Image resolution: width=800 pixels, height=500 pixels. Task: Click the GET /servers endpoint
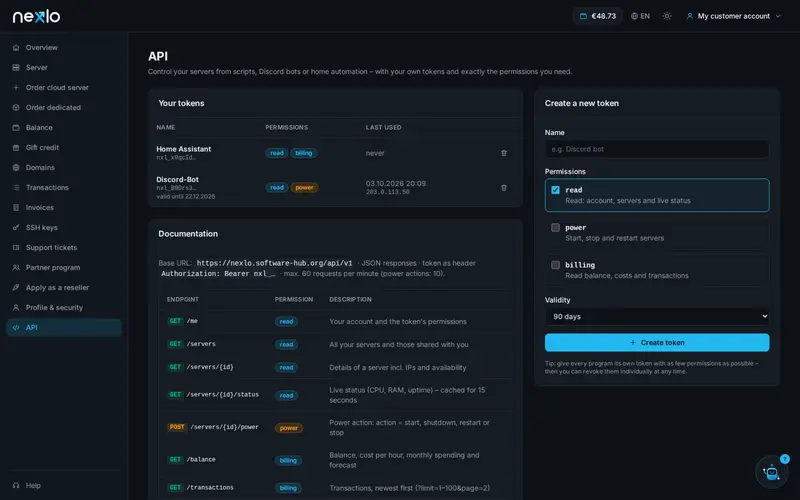pos(192,344)
